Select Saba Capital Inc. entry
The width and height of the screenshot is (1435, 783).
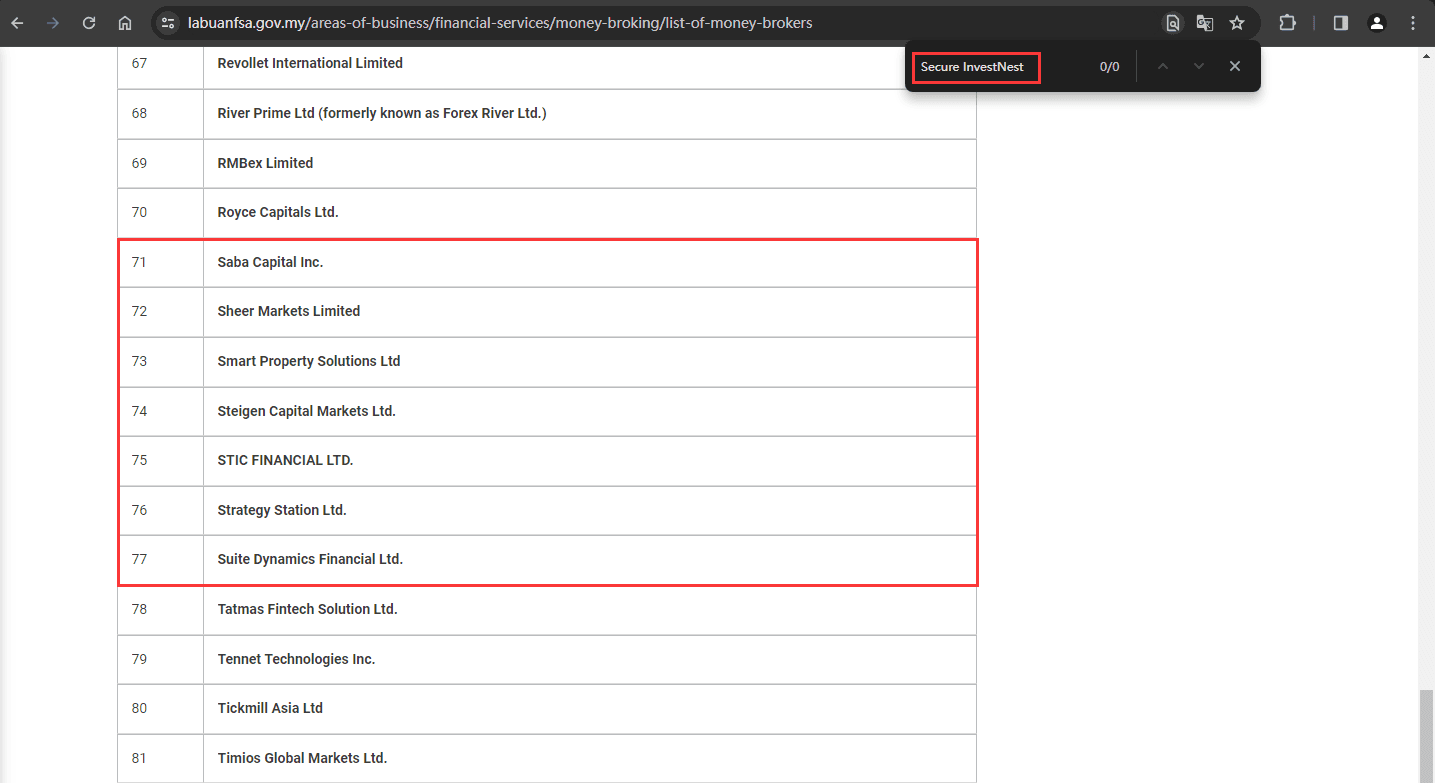click(x=270, y=262)
